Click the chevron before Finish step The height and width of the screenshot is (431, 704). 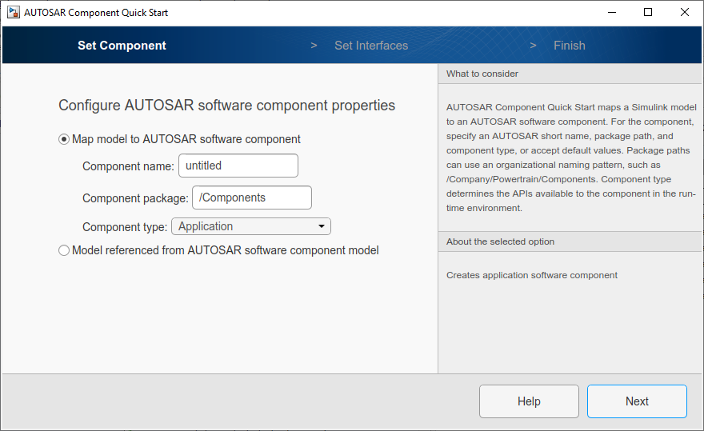534,46
